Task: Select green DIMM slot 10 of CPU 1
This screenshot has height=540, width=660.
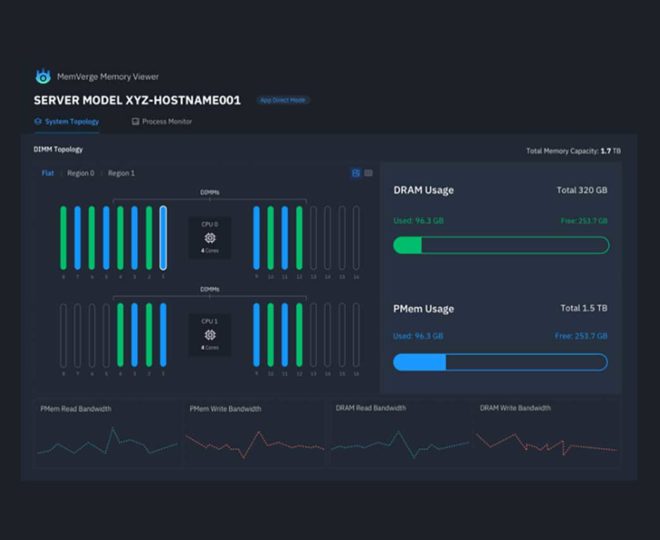Action: [271, 335]
